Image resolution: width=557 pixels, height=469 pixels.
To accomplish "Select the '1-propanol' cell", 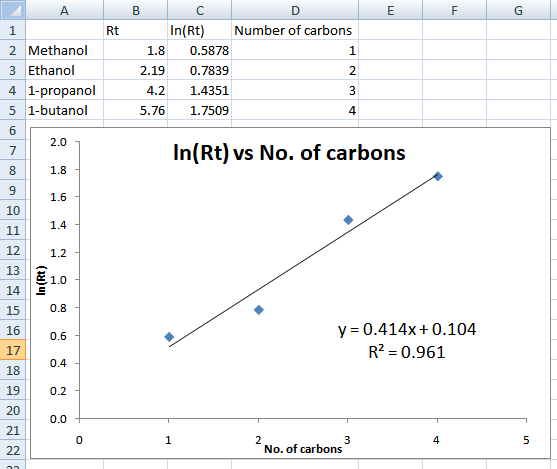I will pos(64,90).
